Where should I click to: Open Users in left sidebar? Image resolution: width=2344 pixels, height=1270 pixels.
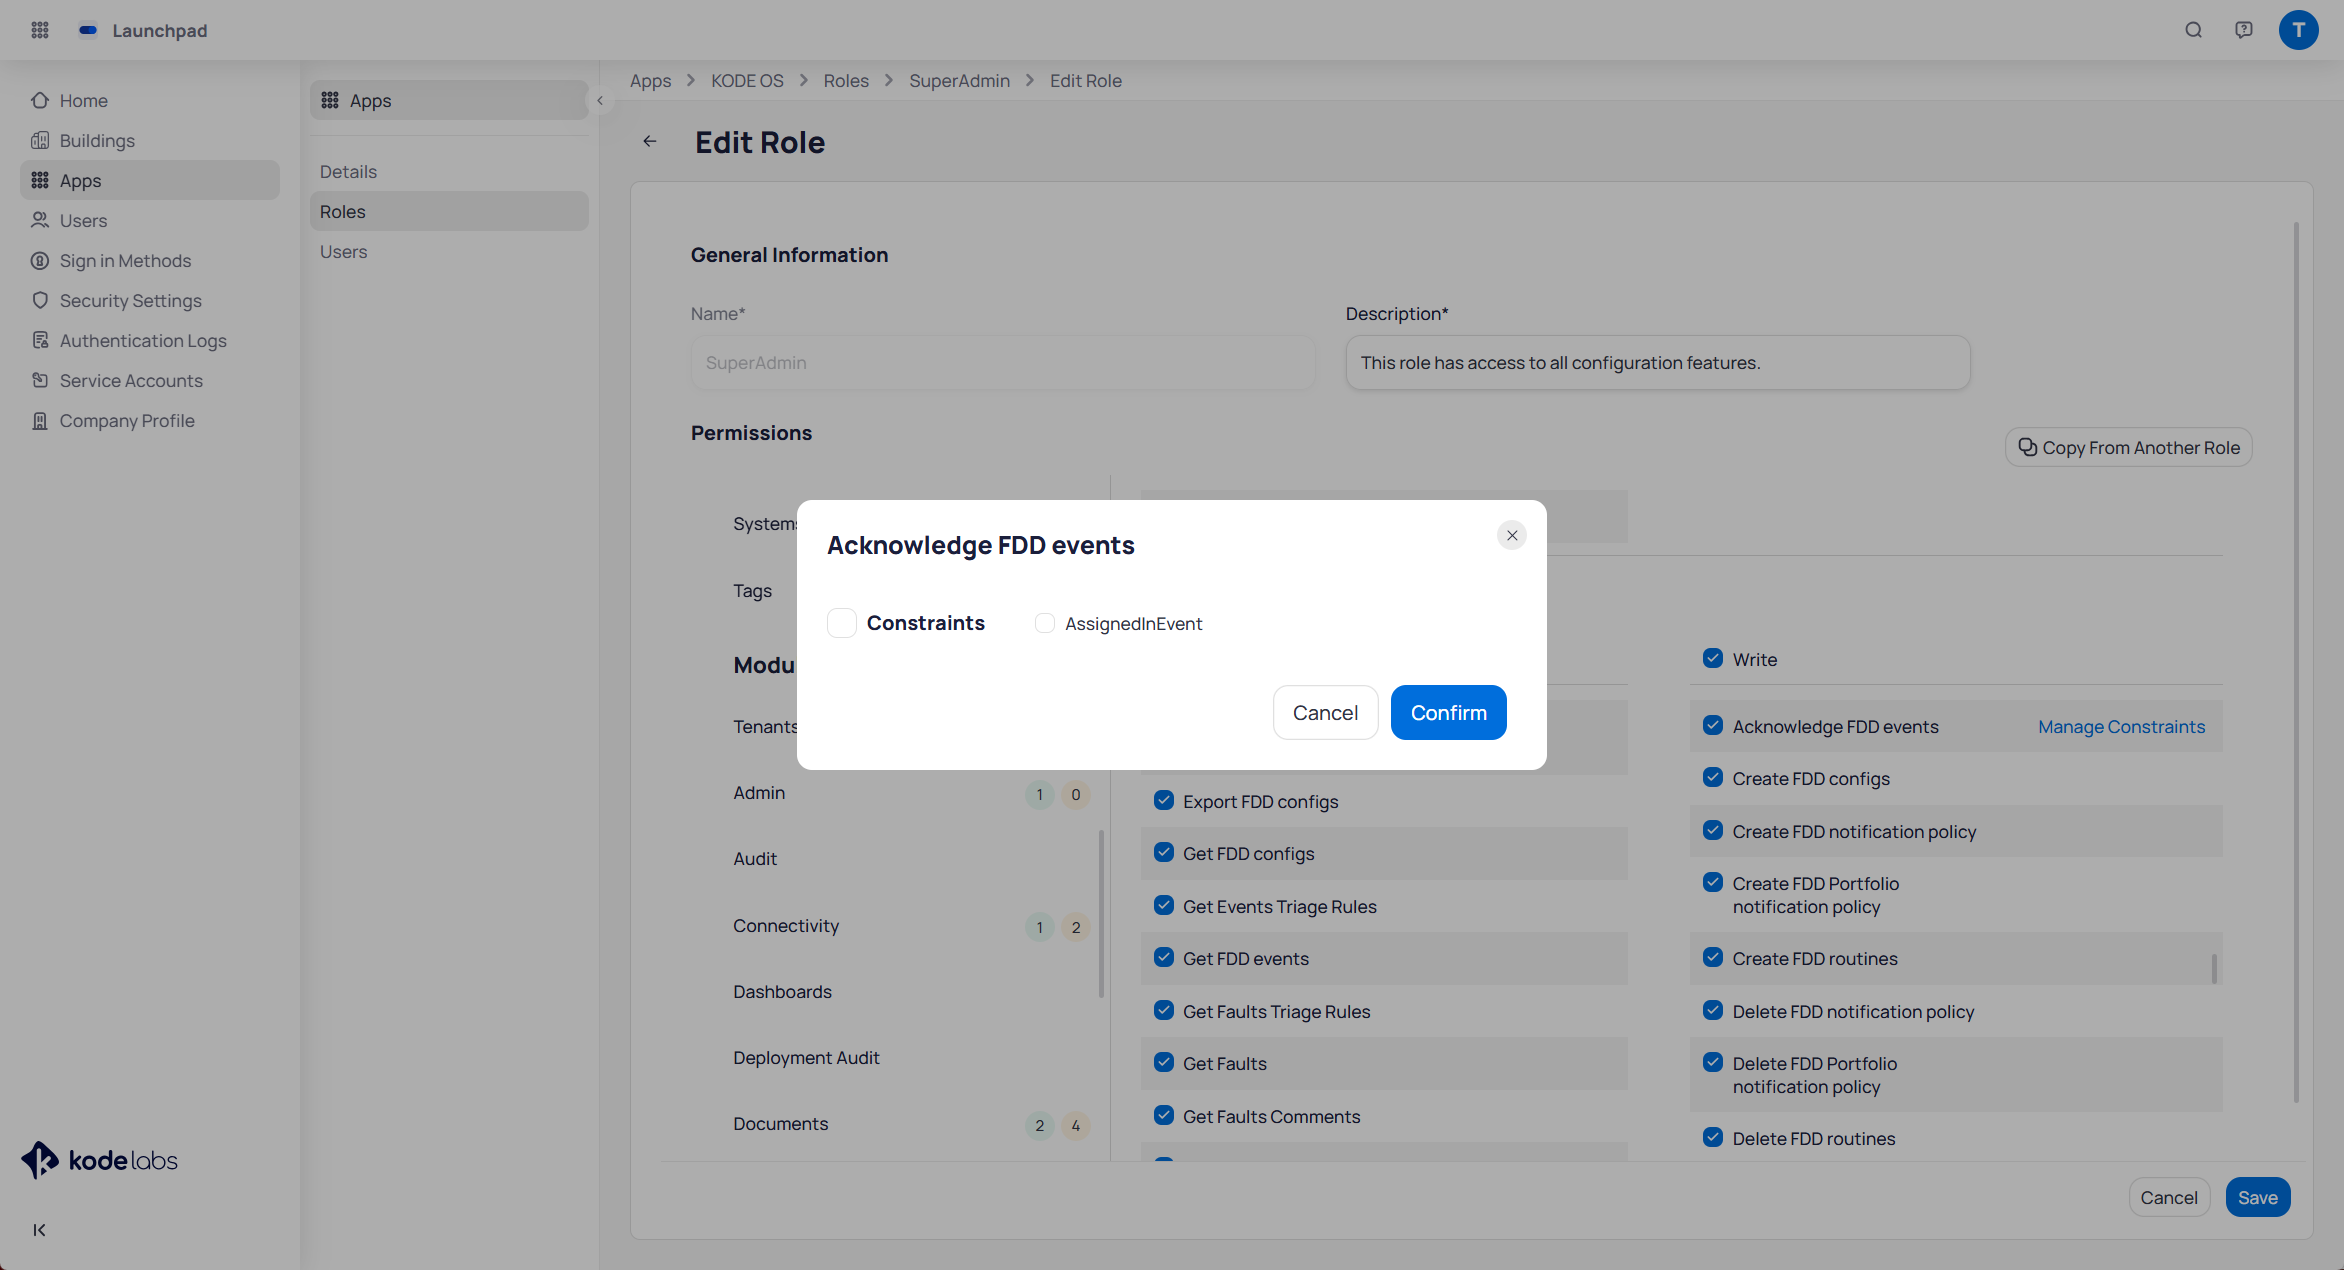coord(150,220)
